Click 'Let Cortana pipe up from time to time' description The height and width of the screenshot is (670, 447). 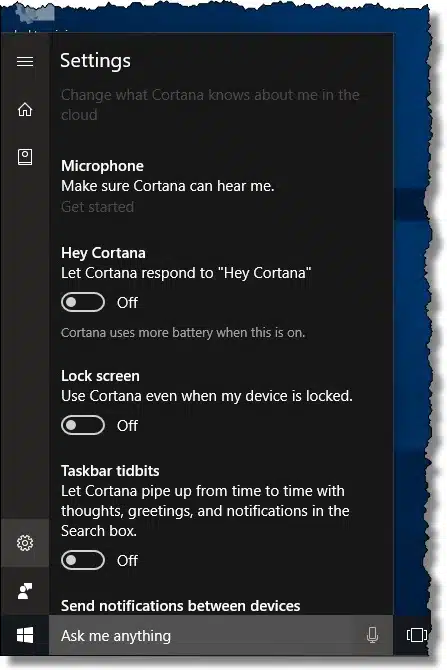205,511
